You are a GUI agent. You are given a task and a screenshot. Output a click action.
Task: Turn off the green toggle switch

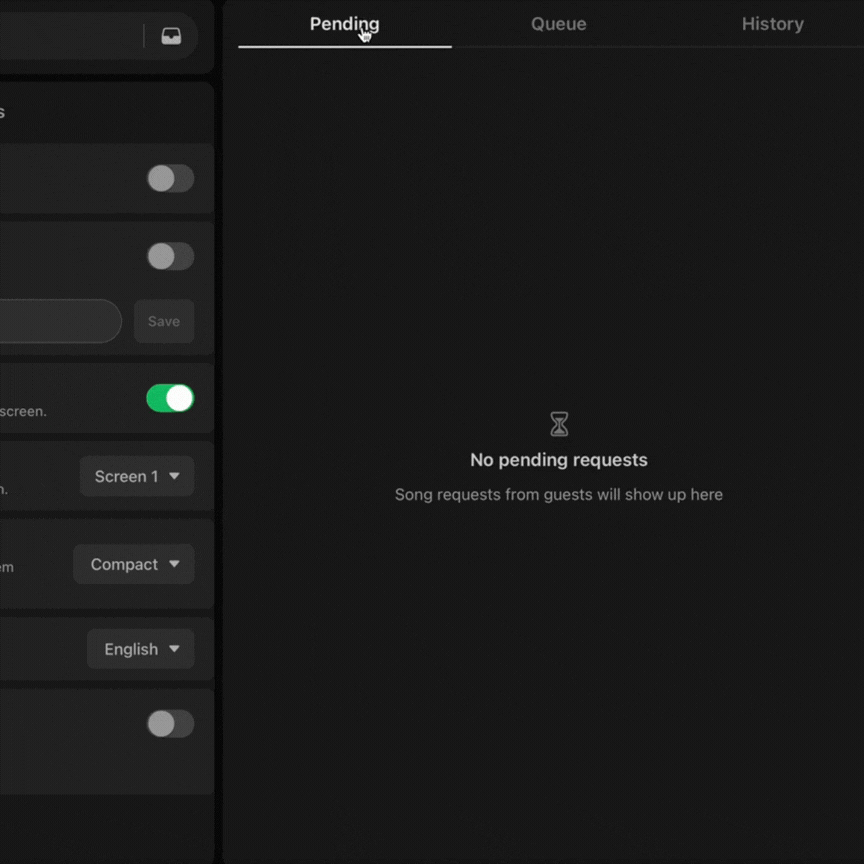[170, 398]
